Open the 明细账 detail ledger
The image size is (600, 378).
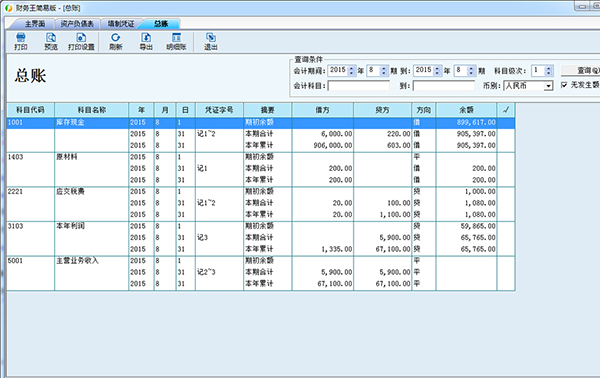pos(176,42)
